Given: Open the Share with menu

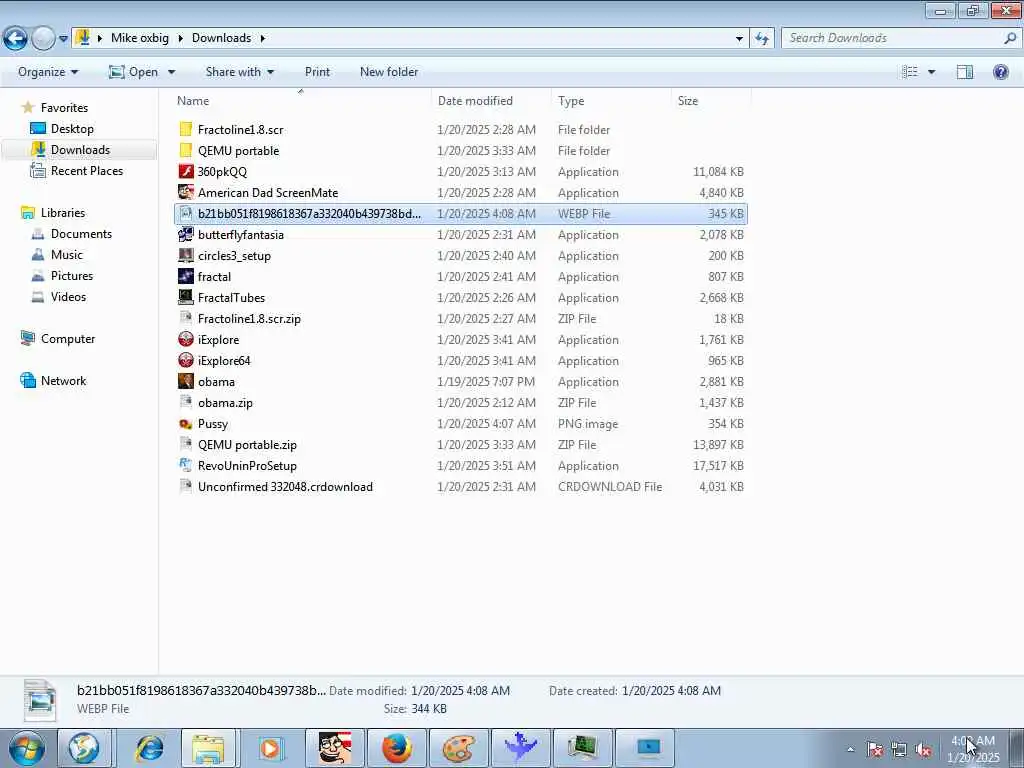Looking at the screenshot, I should point(239,72).
